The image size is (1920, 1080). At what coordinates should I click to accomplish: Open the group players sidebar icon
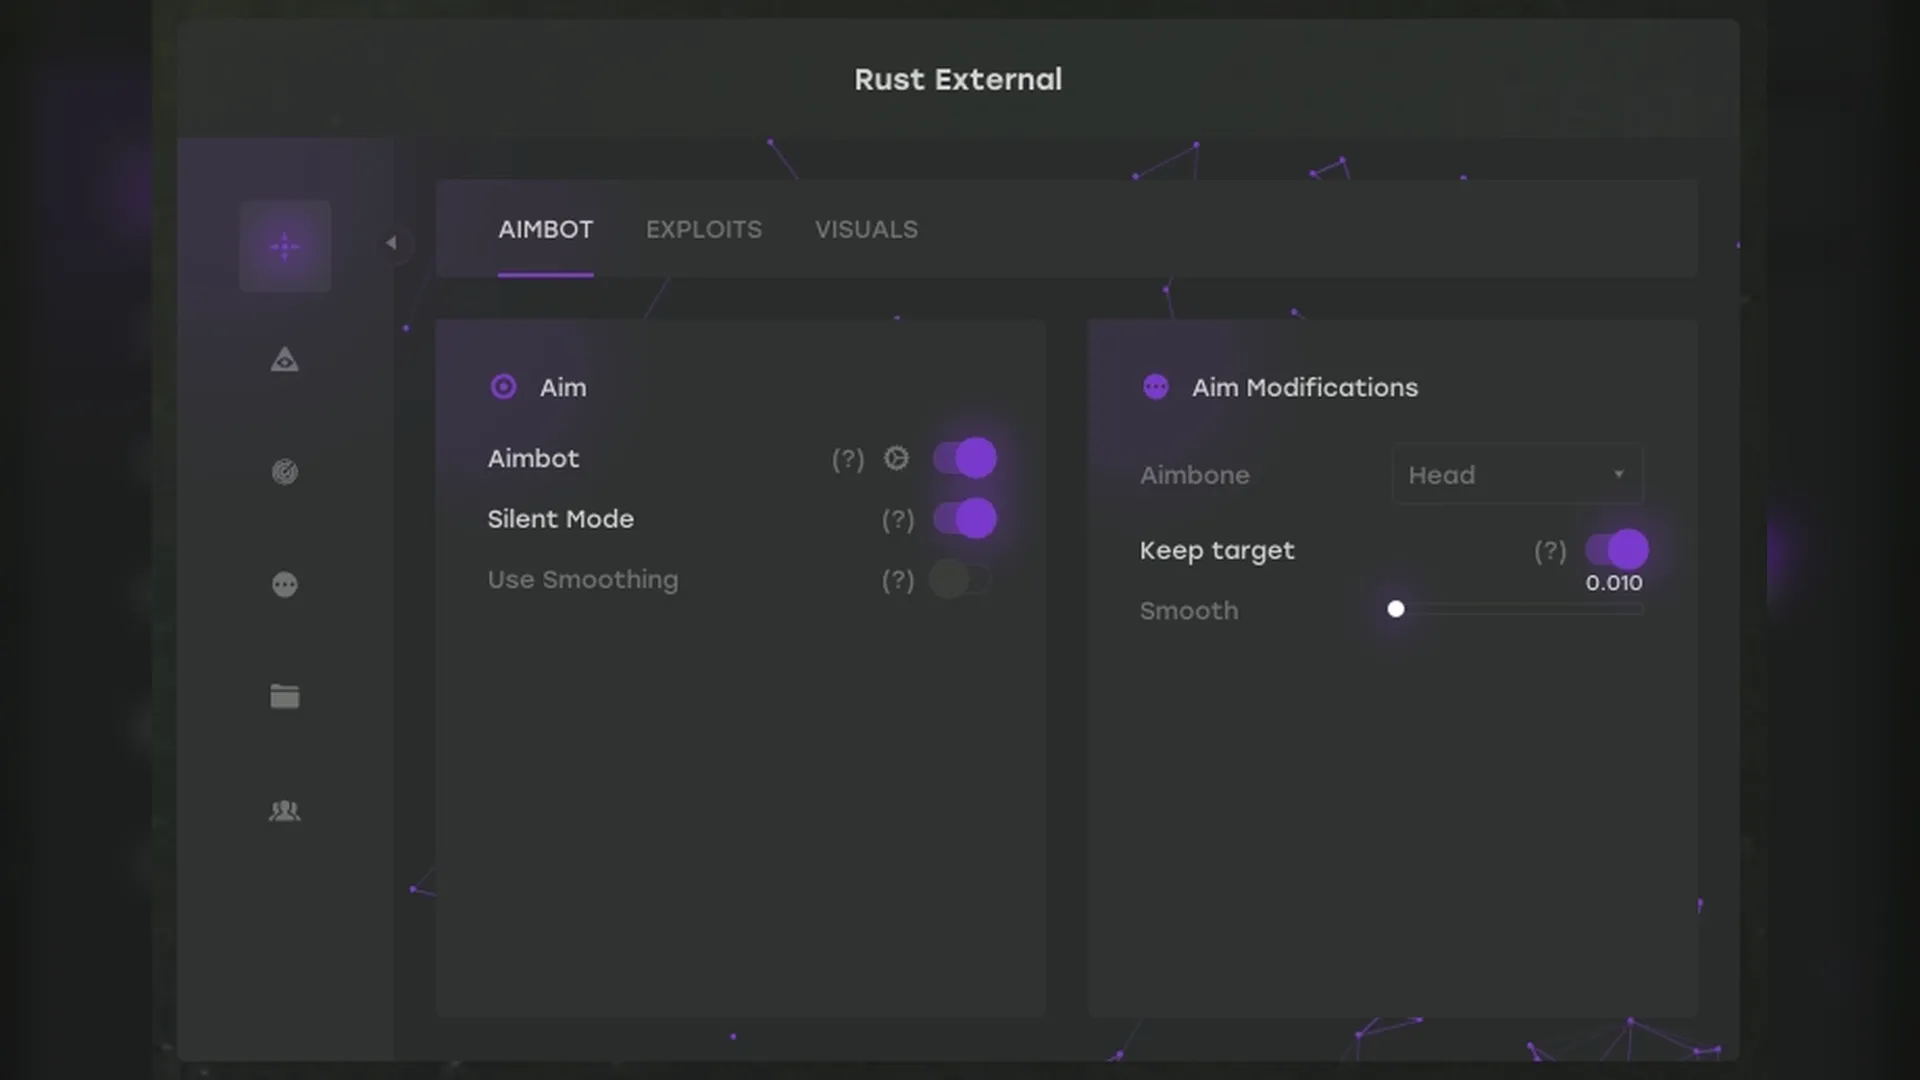point(285,810)
